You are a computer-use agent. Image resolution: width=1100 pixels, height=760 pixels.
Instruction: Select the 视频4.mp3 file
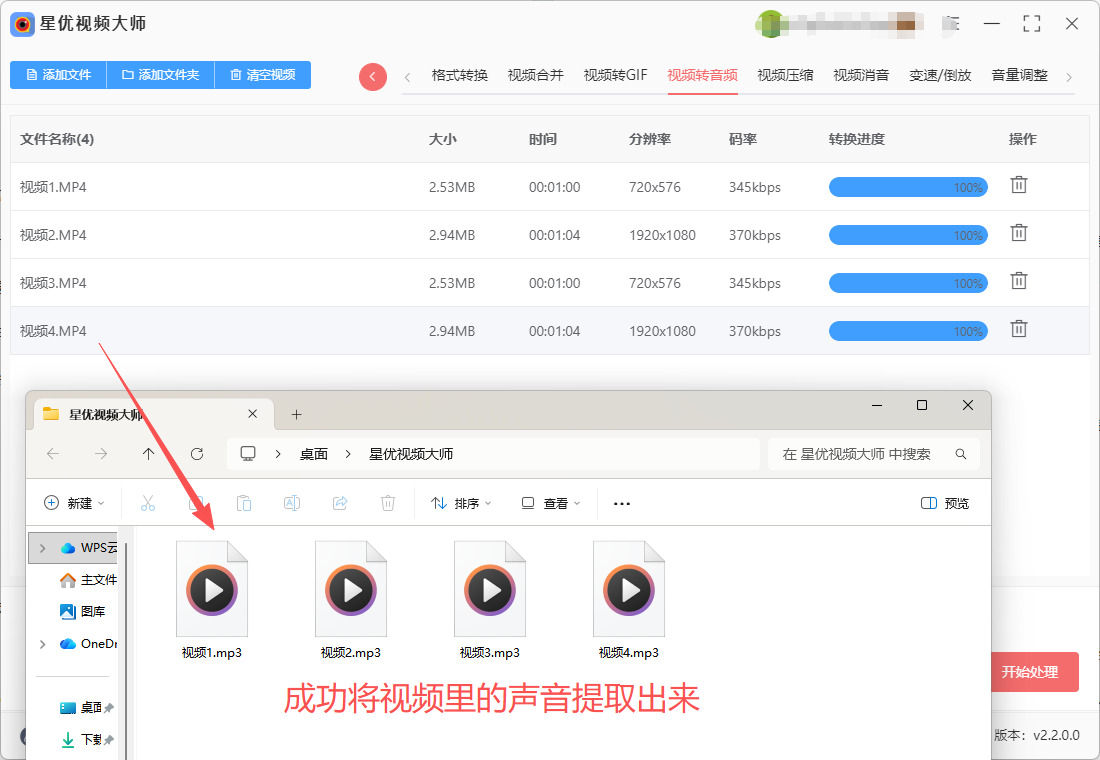629,600
